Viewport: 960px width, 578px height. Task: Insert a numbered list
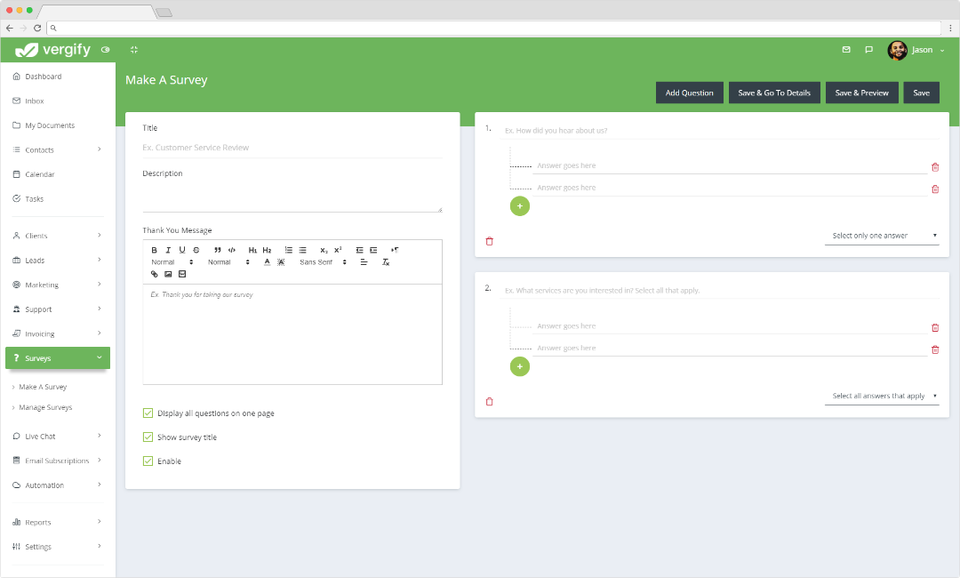288,250
